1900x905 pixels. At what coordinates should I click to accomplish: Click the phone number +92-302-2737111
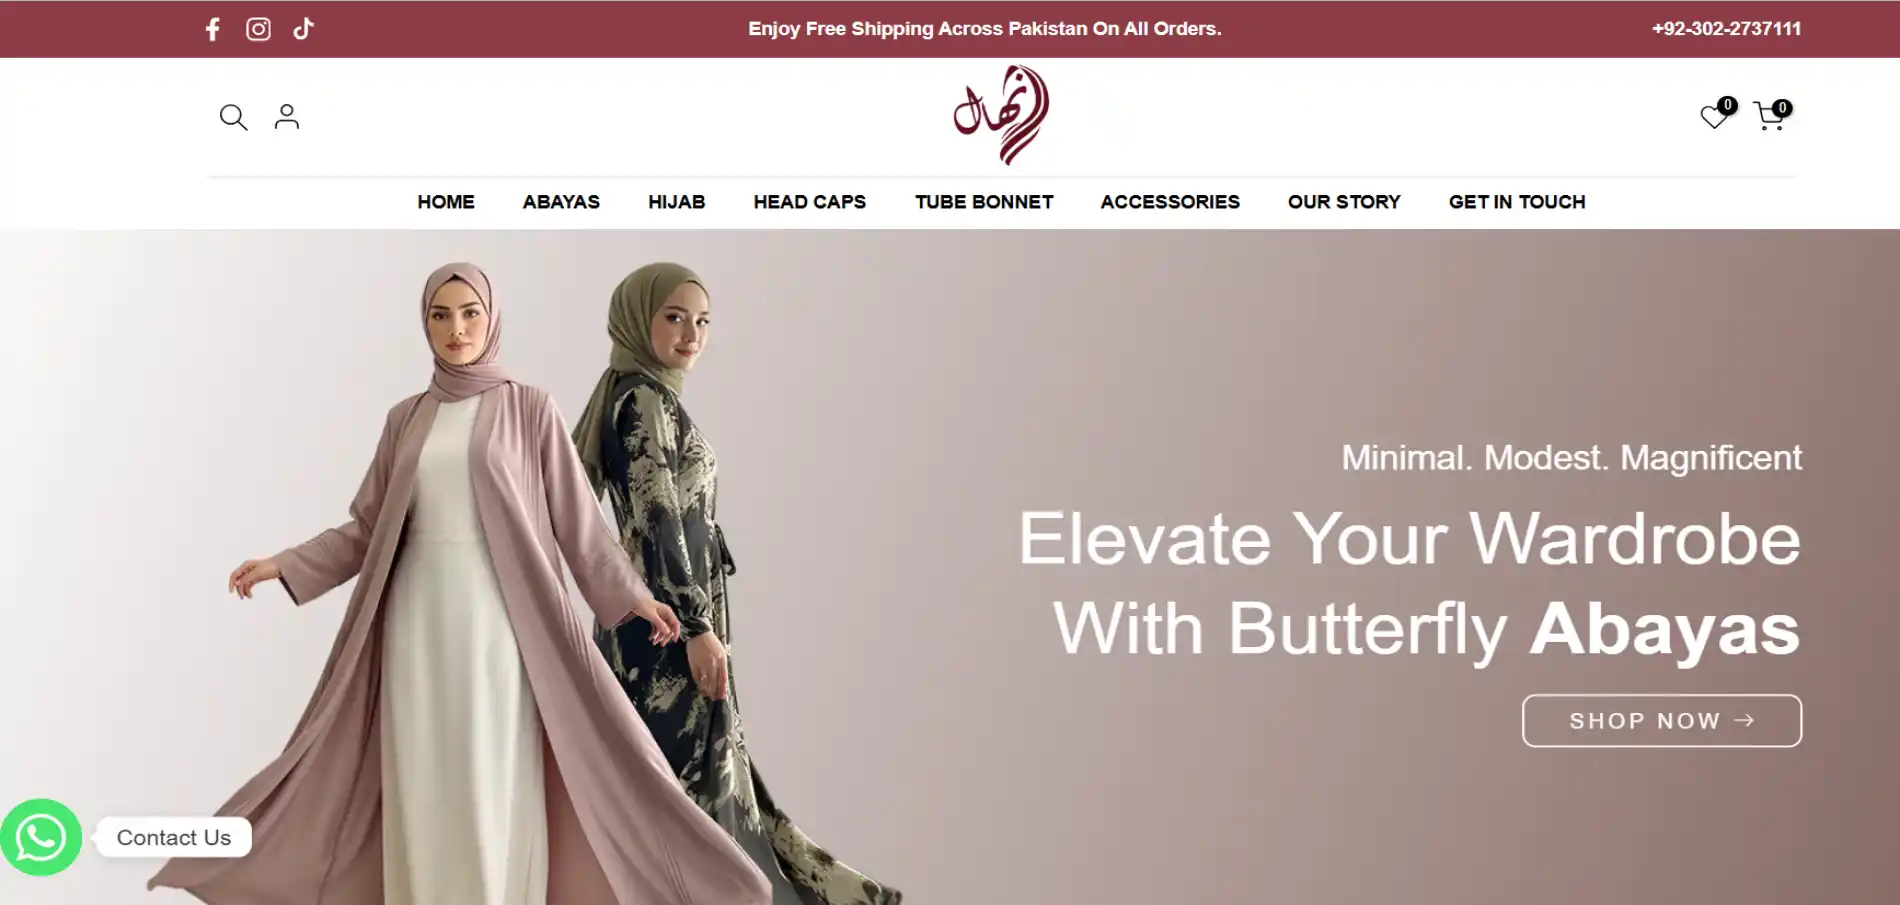point(1726,29)
